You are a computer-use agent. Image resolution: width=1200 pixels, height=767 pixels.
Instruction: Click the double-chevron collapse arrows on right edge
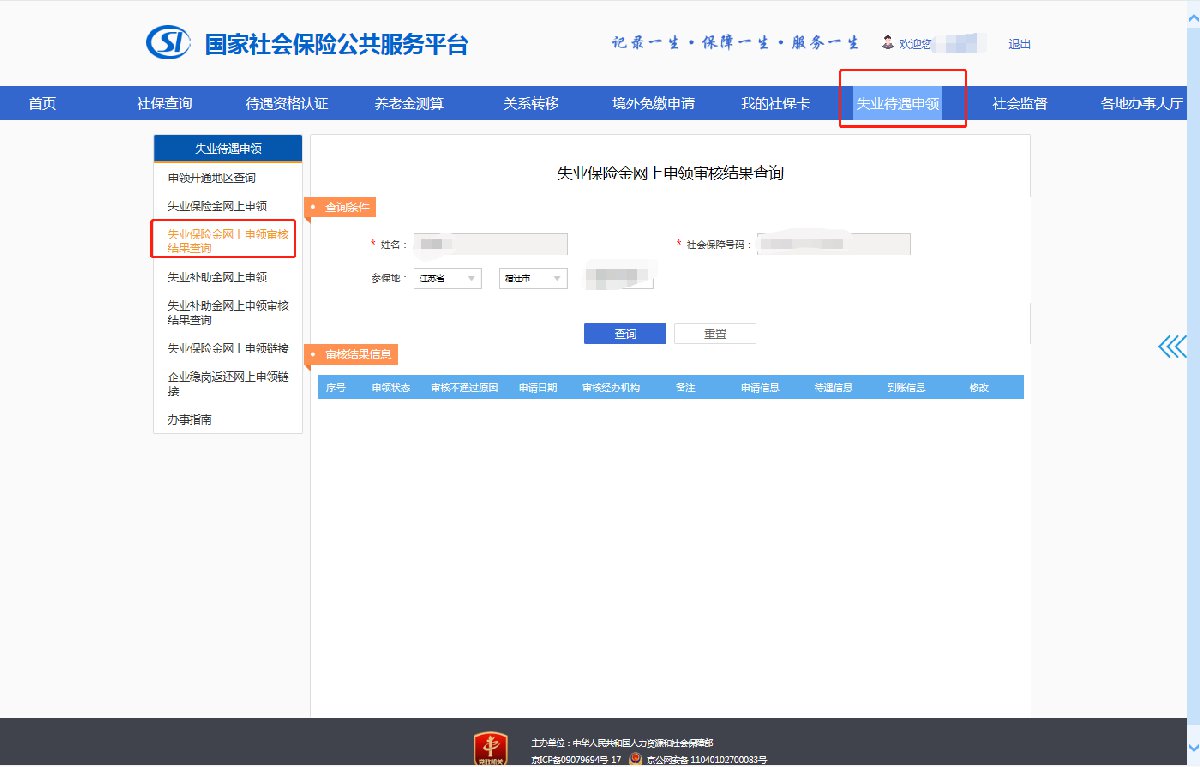(x=1172, y=347)
